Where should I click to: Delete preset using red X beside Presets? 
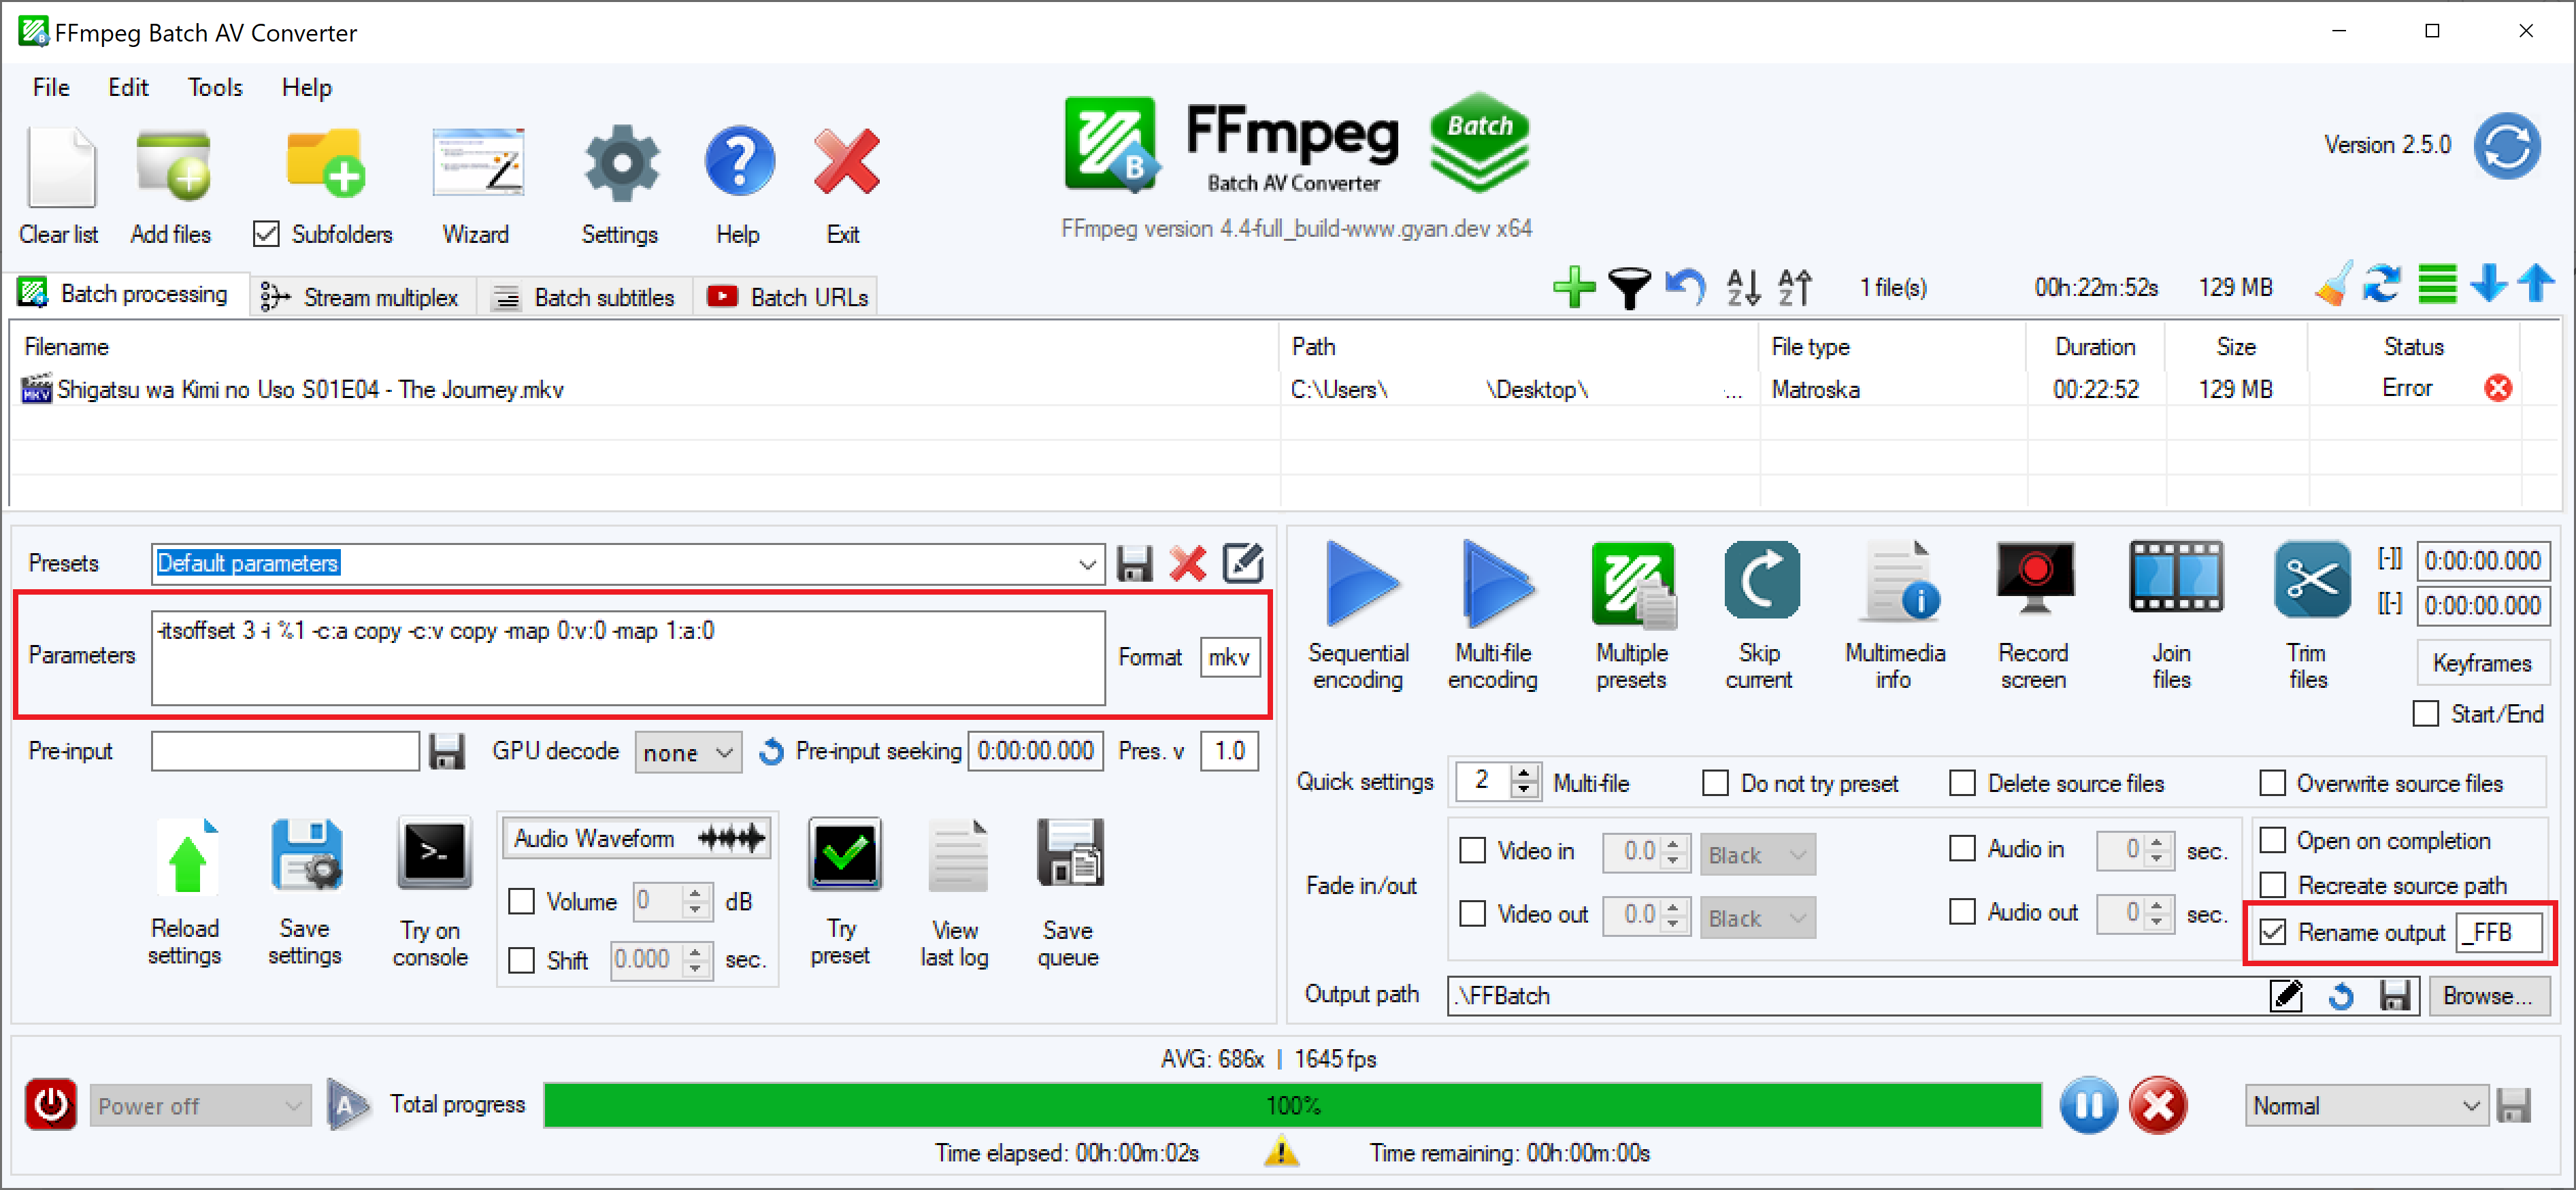[1187, 563]
